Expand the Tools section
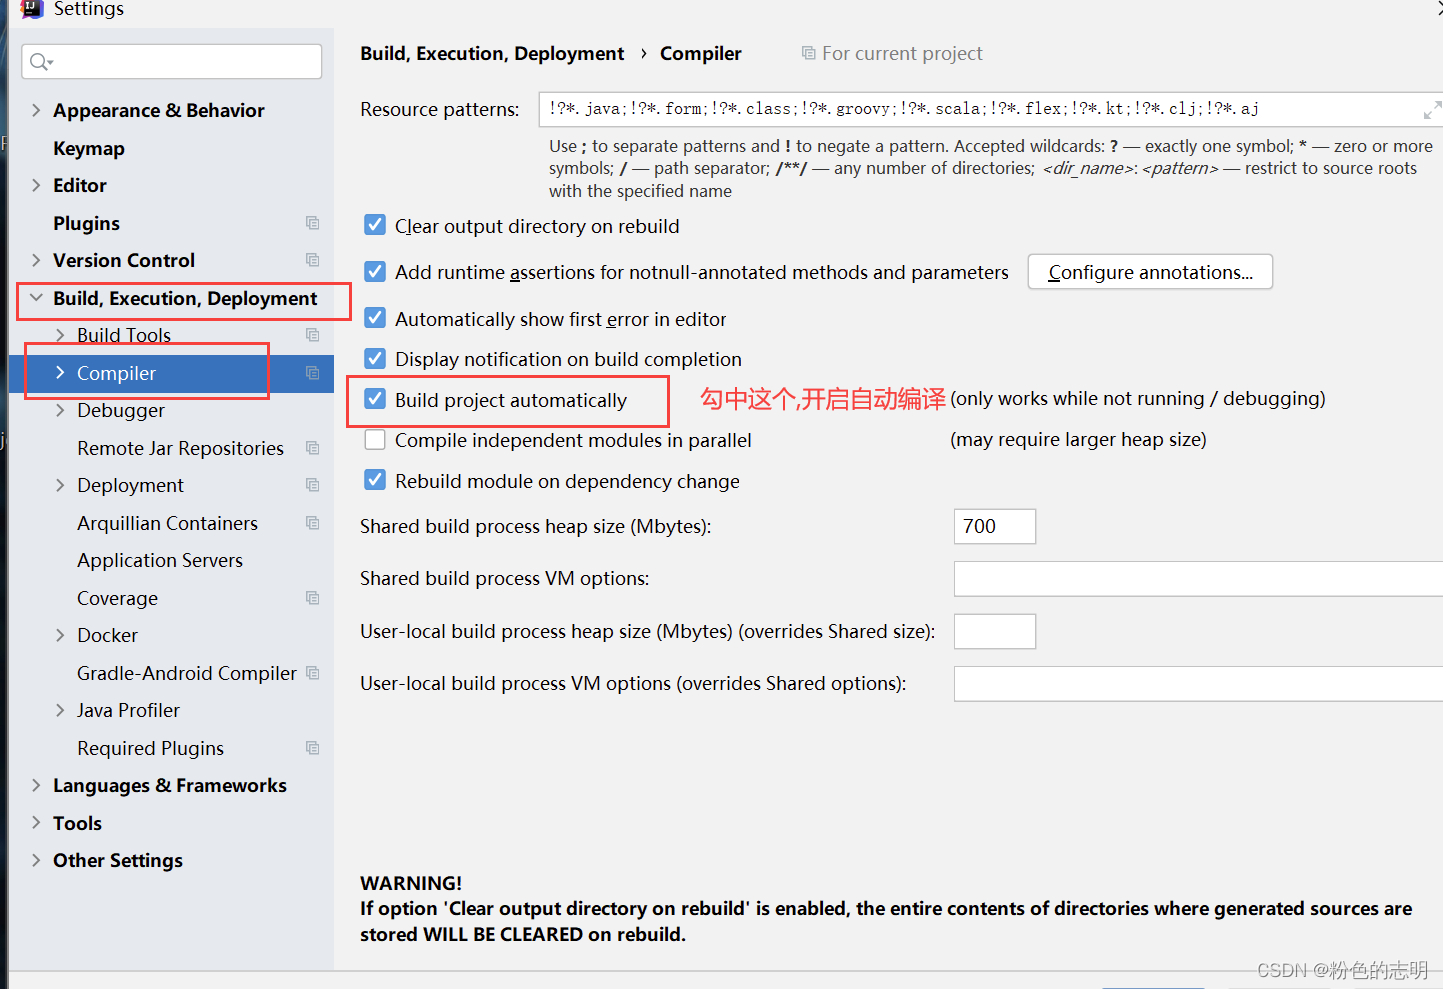The width and height of the screenshot is (1443, 989). pyautogui.click(x=36, y=823)
